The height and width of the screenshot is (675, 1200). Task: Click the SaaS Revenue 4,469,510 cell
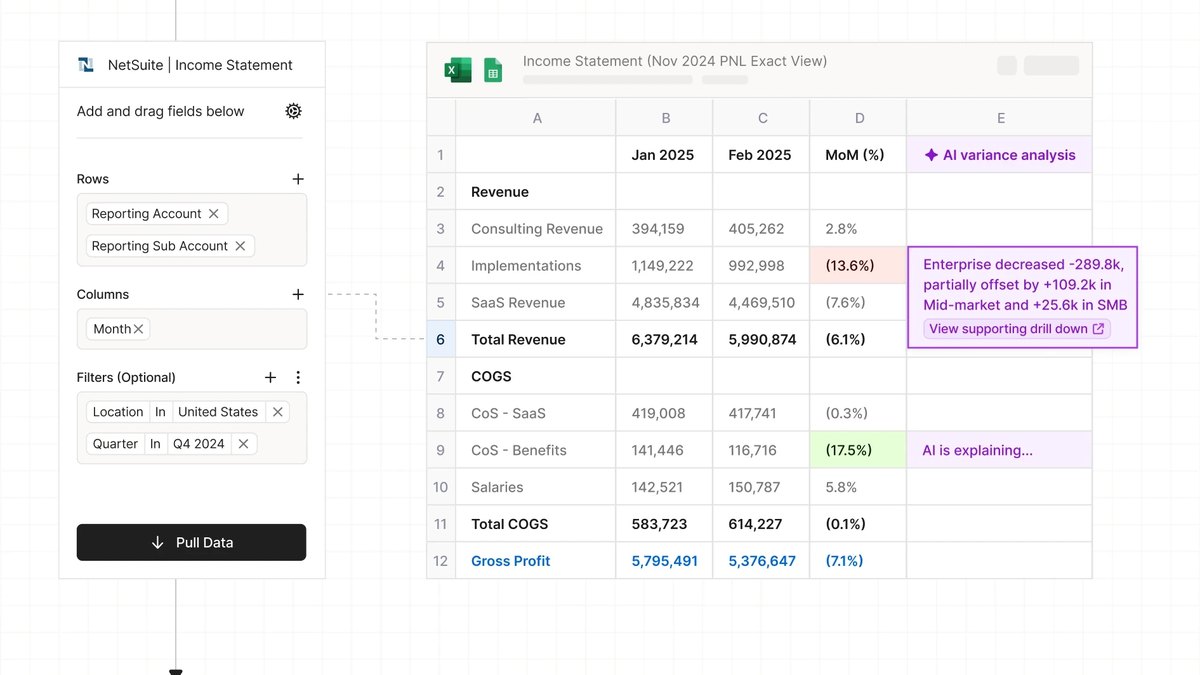762,303
